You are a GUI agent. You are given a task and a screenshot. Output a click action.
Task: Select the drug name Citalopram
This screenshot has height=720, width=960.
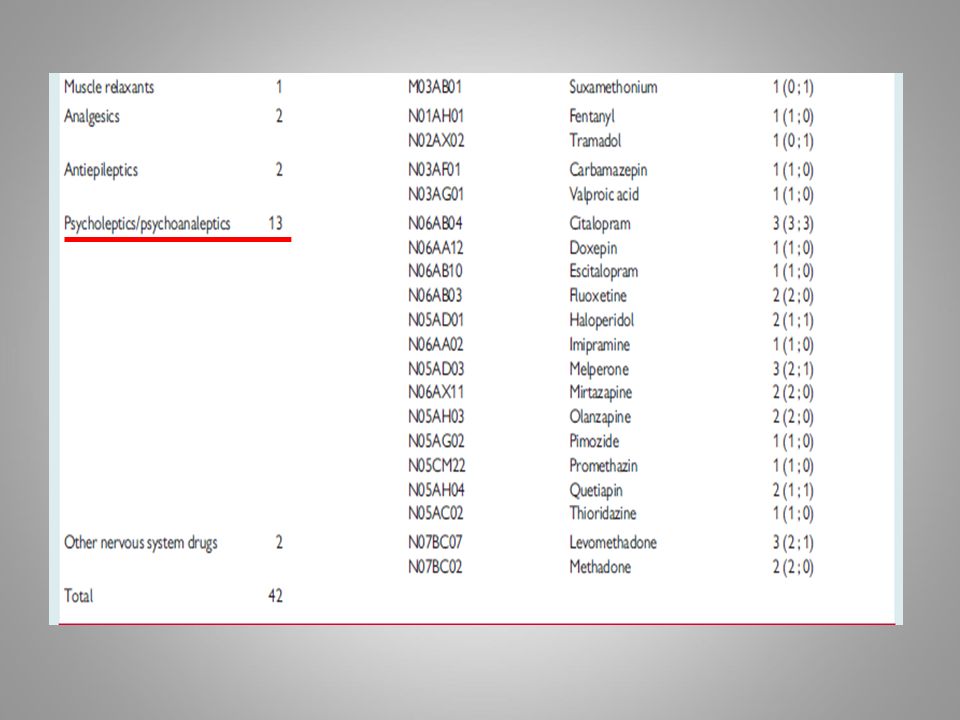click(600, 224)
